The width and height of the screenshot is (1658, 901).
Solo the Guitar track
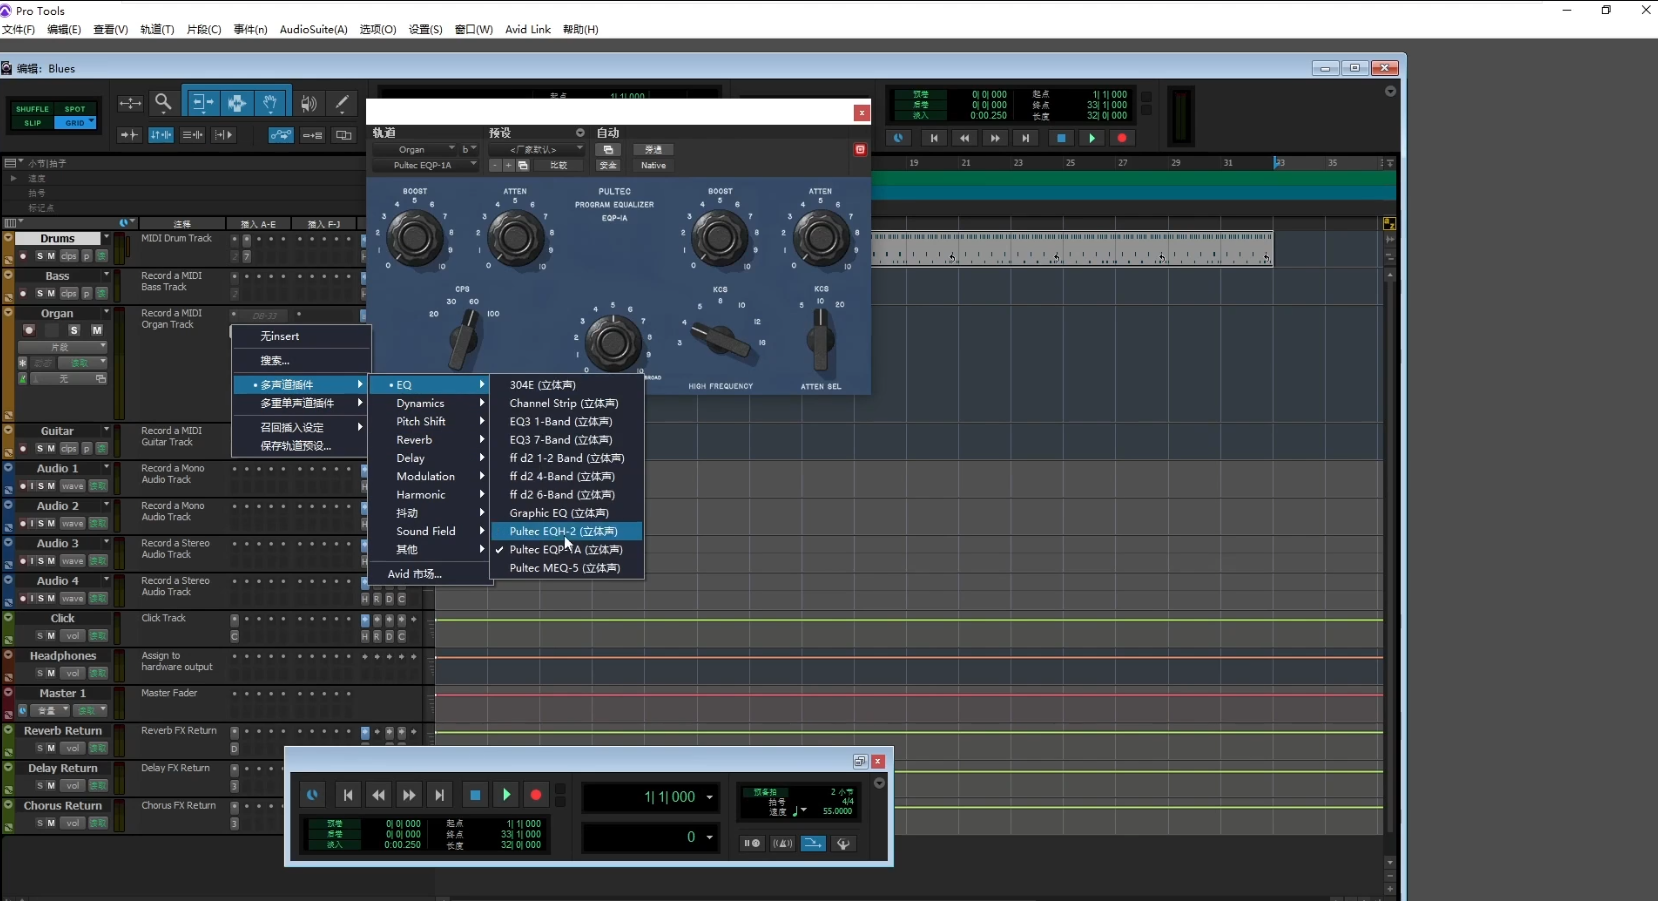pyautogui.click(x=39, y=448)
